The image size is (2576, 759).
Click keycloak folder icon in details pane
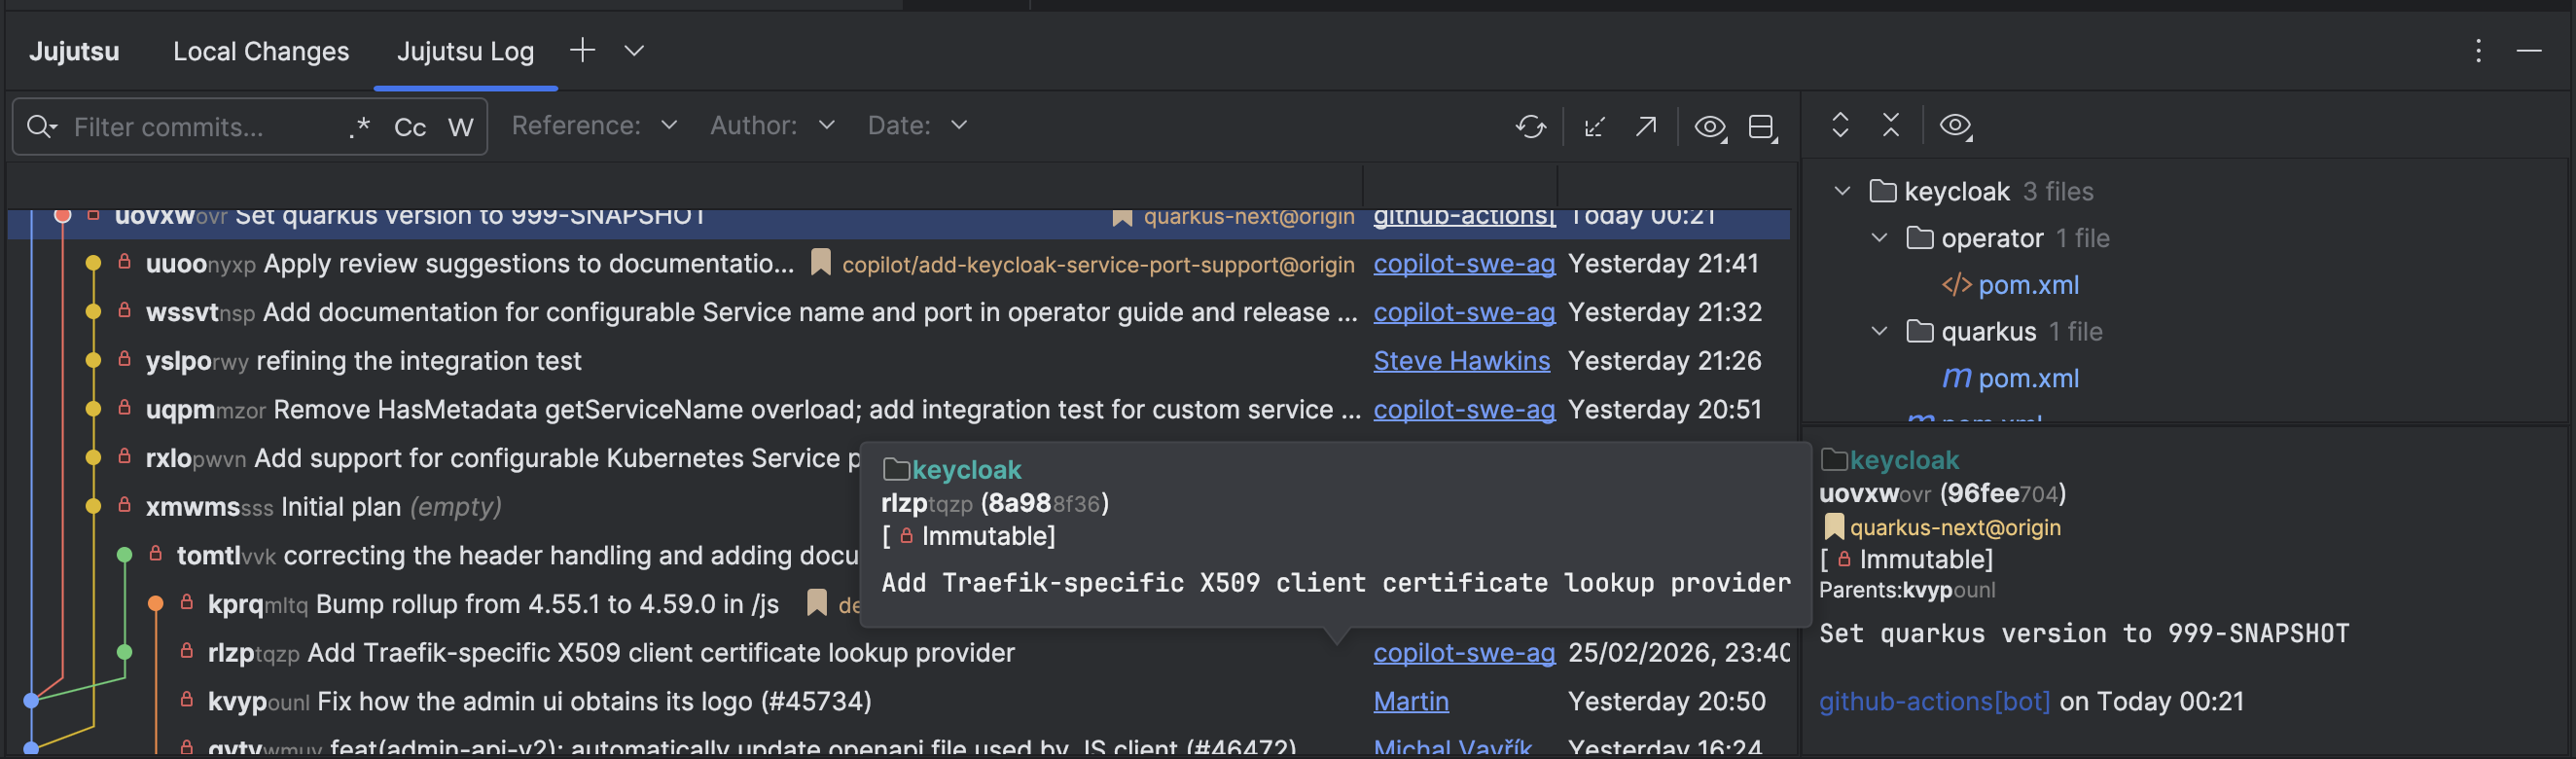pos(1833,460)
